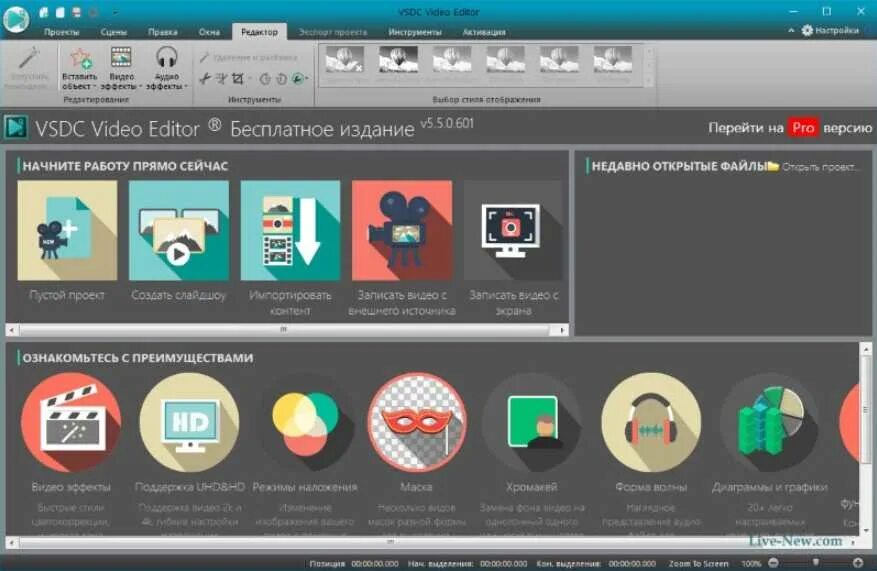
Task: Open the Вставить объект dropdown
Action: (x=79, y=68)
